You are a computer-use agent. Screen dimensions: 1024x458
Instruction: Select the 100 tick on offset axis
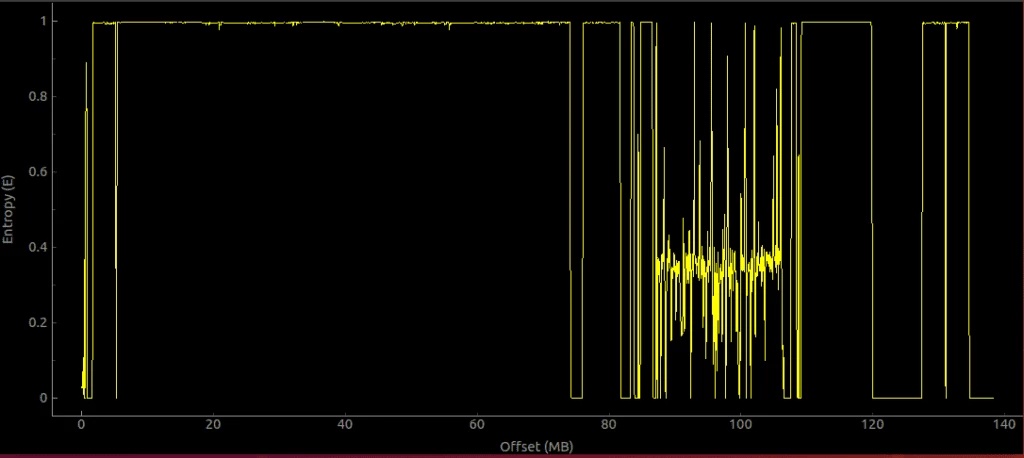click(x=740, y=423)
